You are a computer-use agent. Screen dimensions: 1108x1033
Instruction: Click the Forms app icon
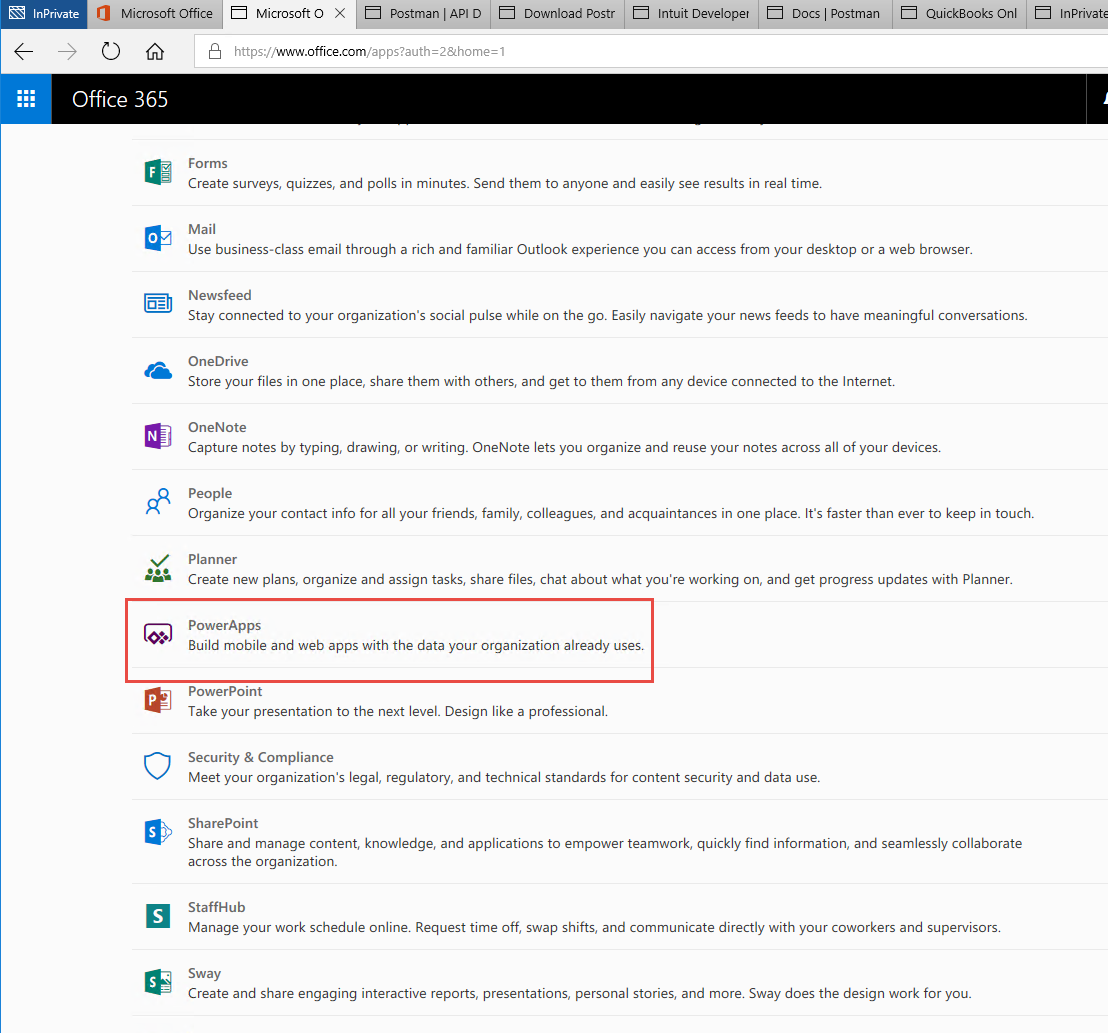158,172
